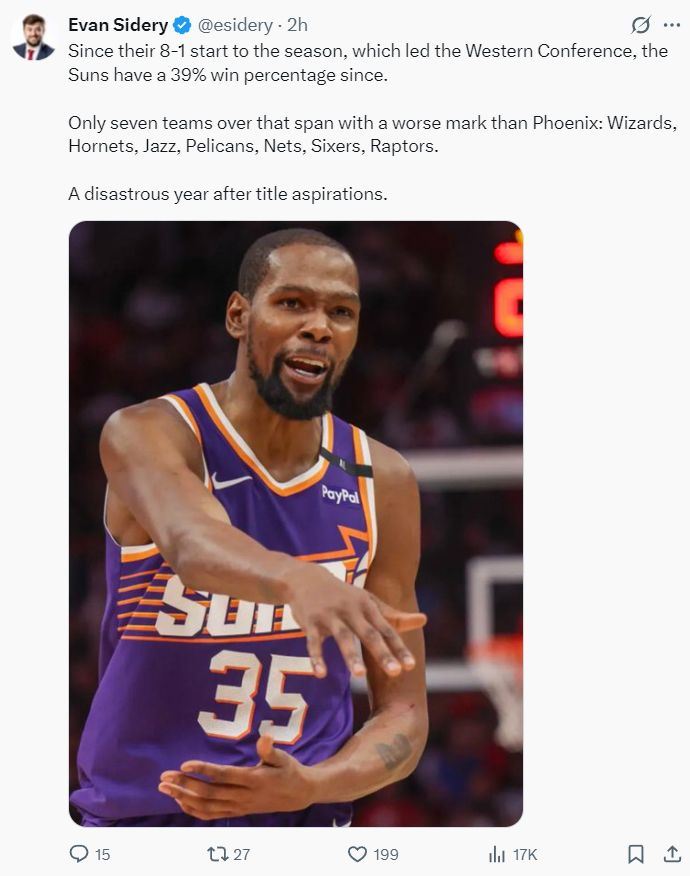
Task: Repost using the retweet arrows icon
Action: (217, 854)
